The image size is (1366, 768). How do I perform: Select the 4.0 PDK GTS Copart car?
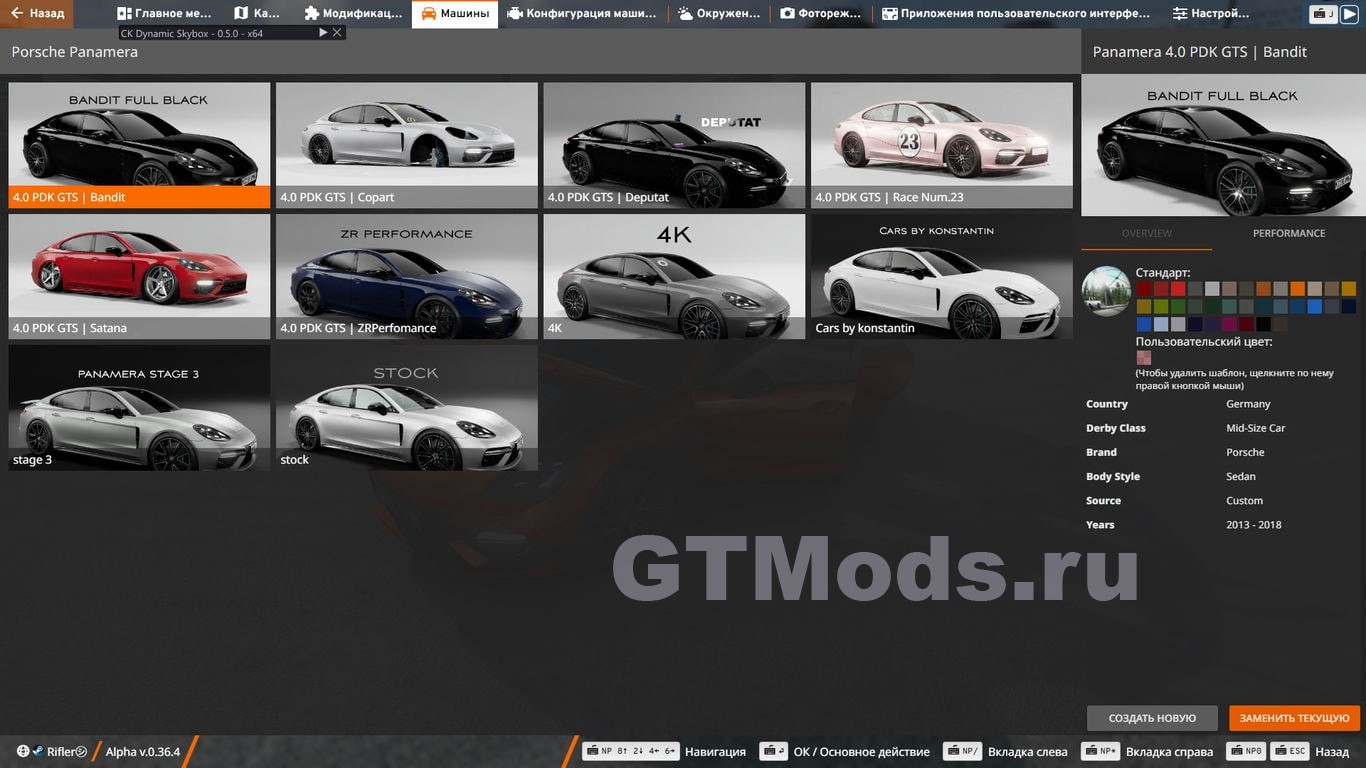(x=407, y=145)
